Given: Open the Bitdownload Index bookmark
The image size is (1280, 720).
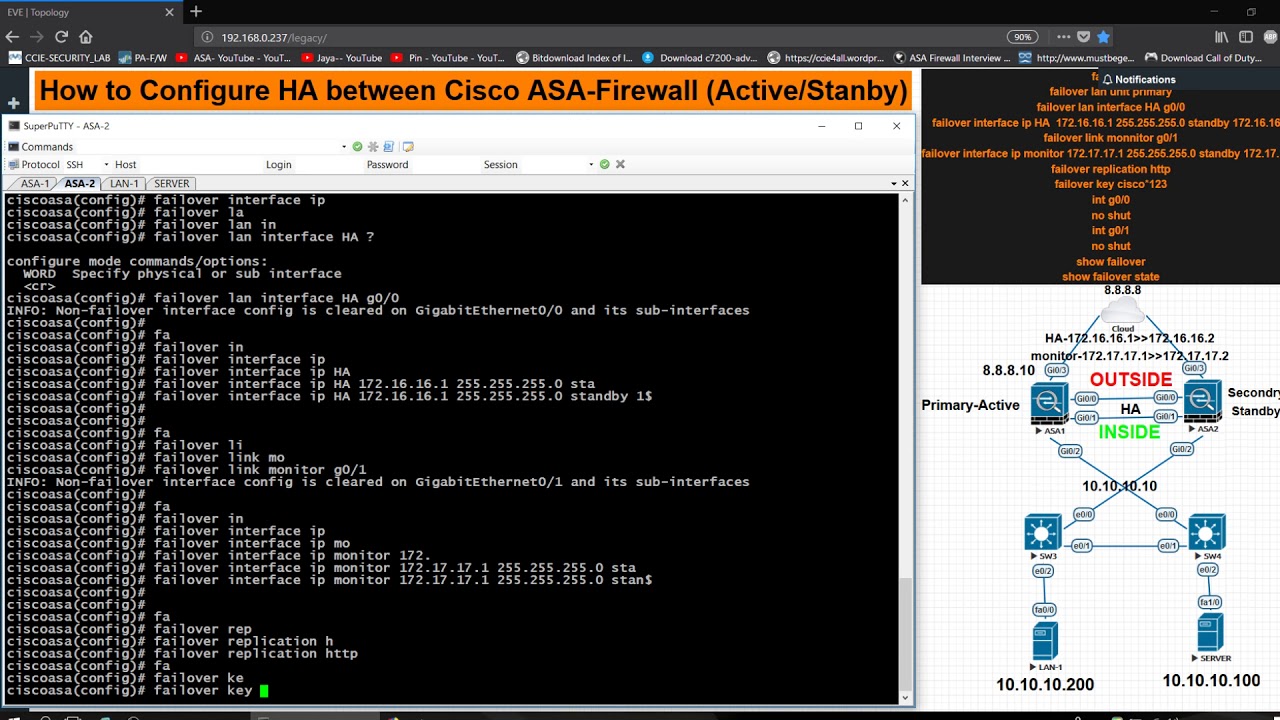Looking at the screenshot, I should tap(575, 58).
